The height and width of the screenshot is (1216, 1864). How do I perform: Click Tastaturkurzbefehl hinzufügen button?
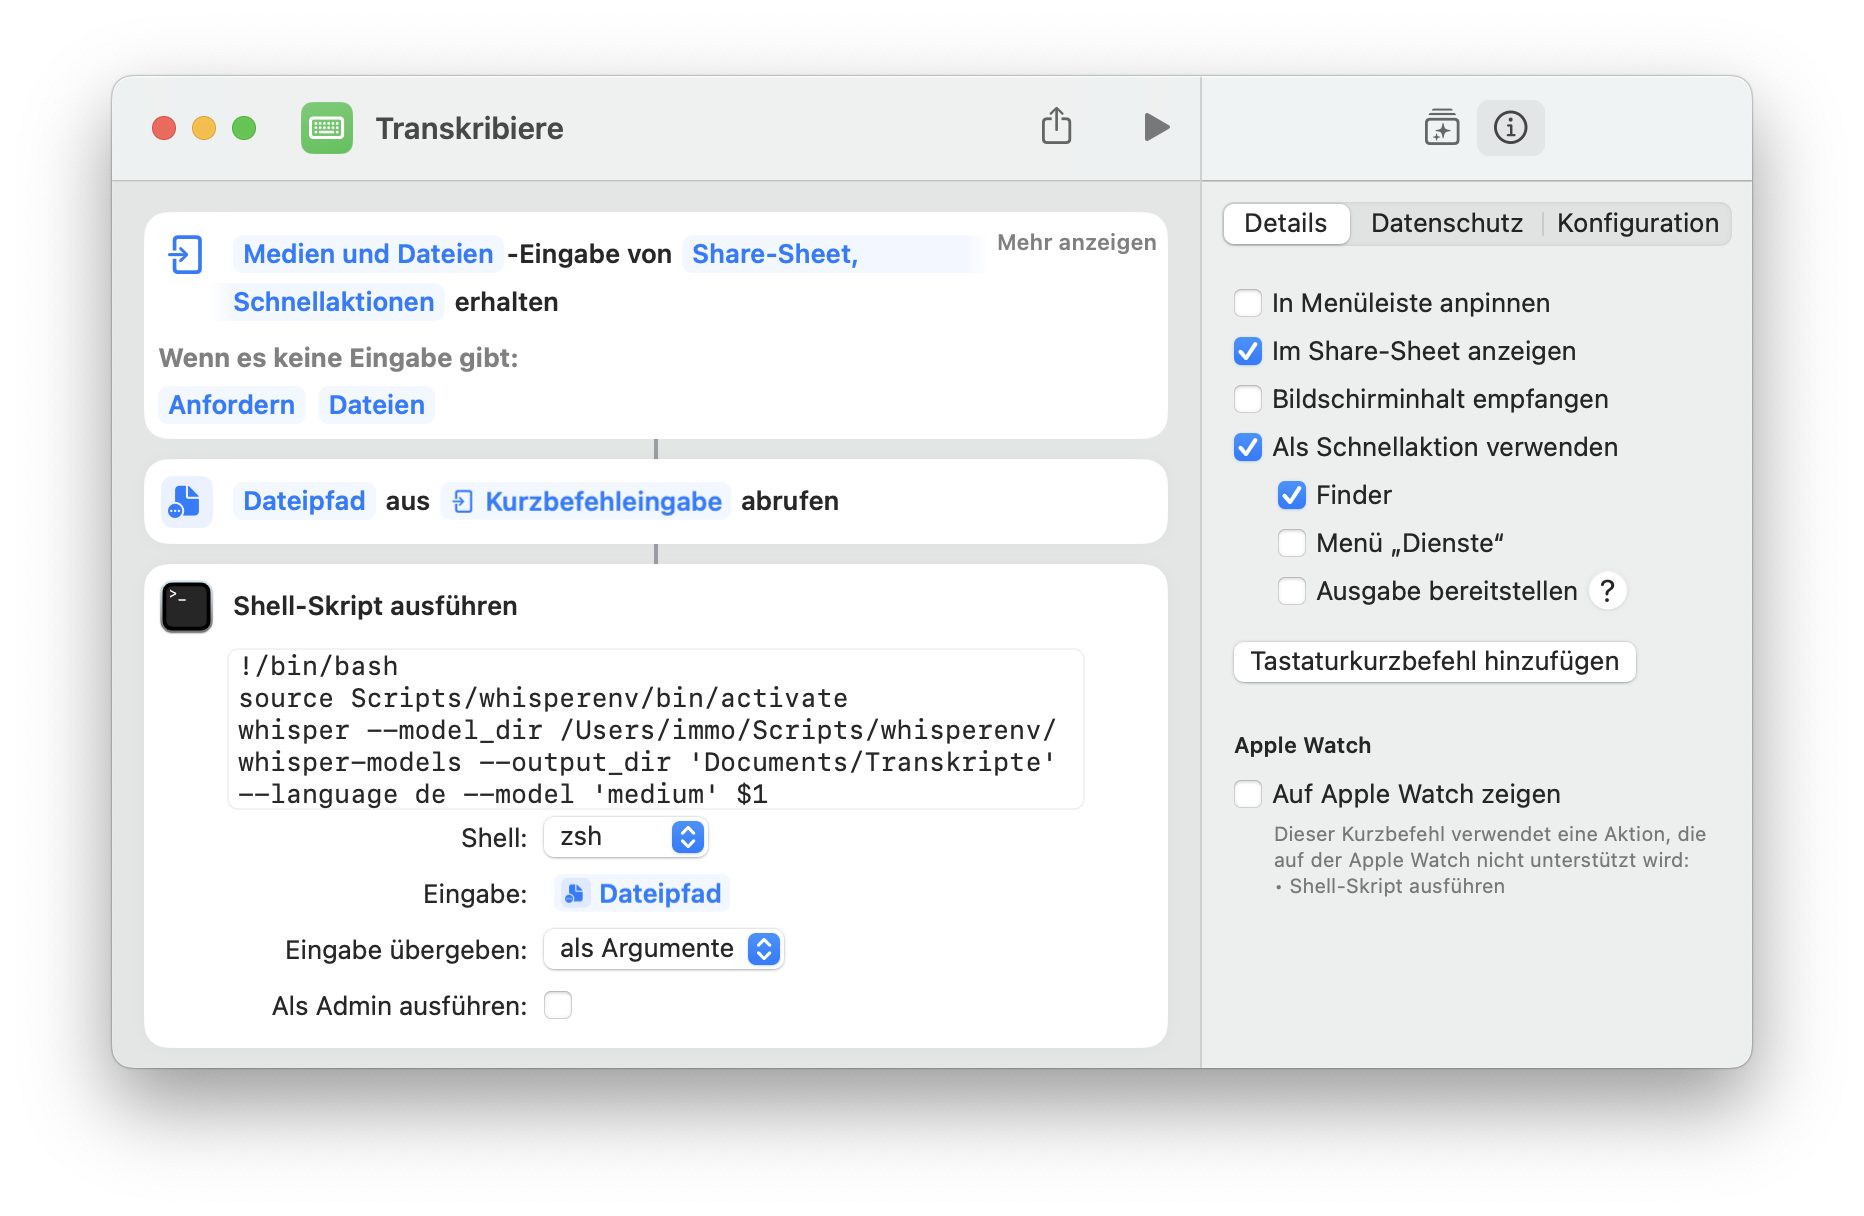pos(1434,662)
